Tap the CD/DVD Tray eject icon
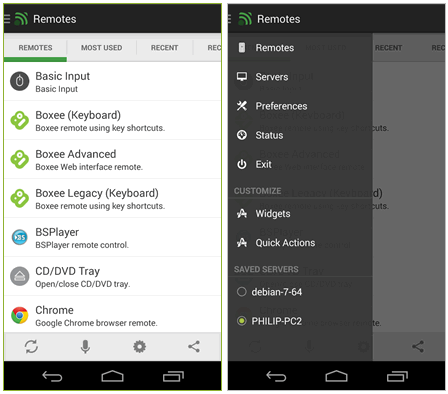The width and height of the screenshot is (448, 394). (x=20, y=276)
